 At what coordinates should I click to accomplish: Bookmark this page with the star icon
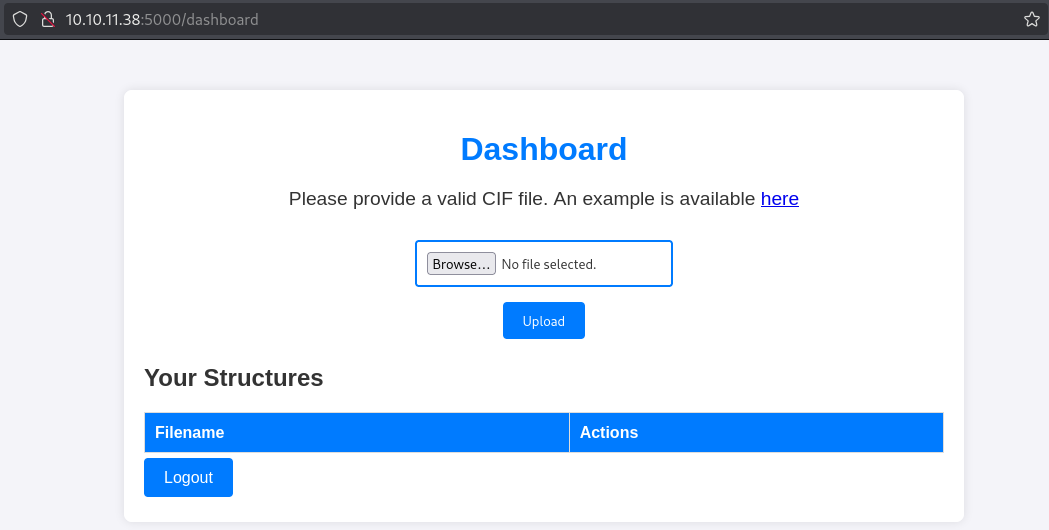click(1032, 20)
